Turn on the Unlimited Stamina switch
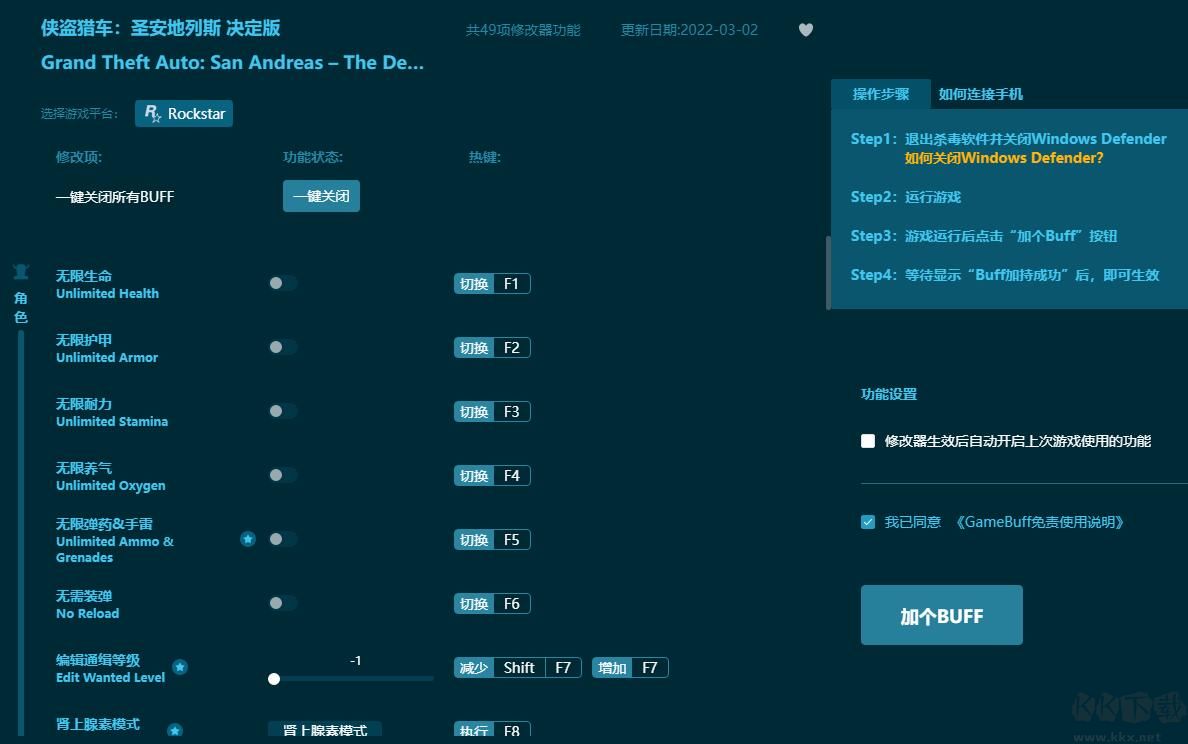 click(282, 411)
